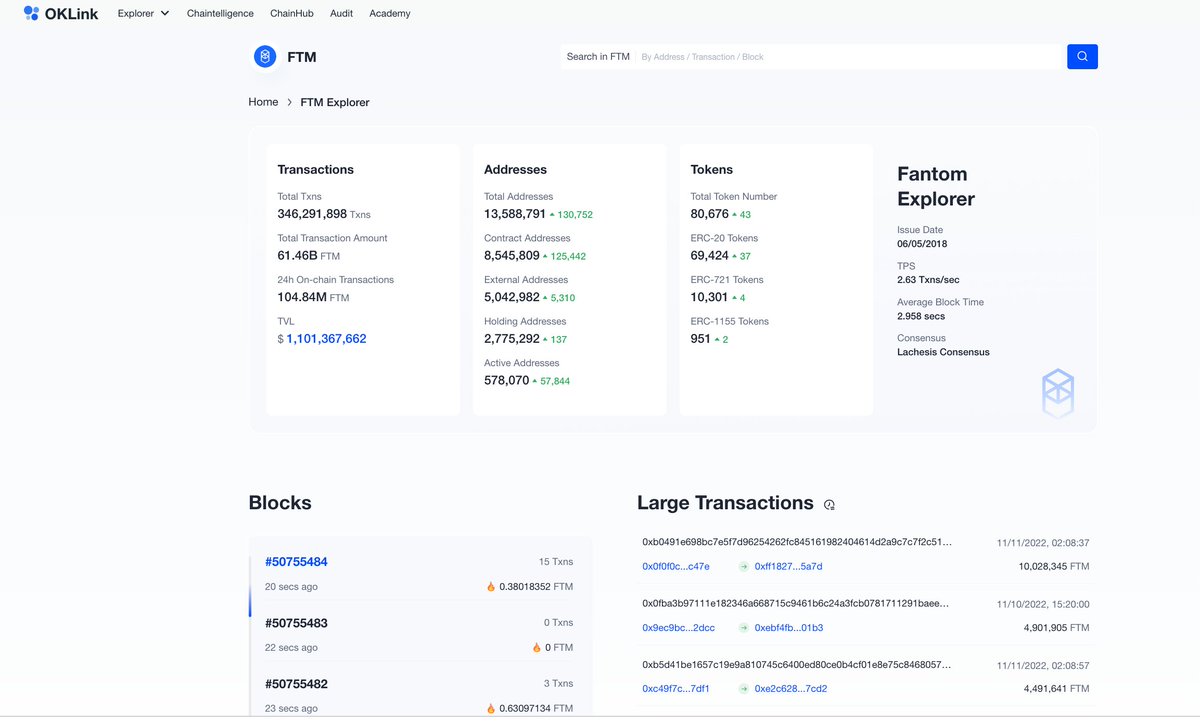This screenshot has width=1200, height=721.
Task: Select the FTM chain logo icon
Action: coord(265,57)
